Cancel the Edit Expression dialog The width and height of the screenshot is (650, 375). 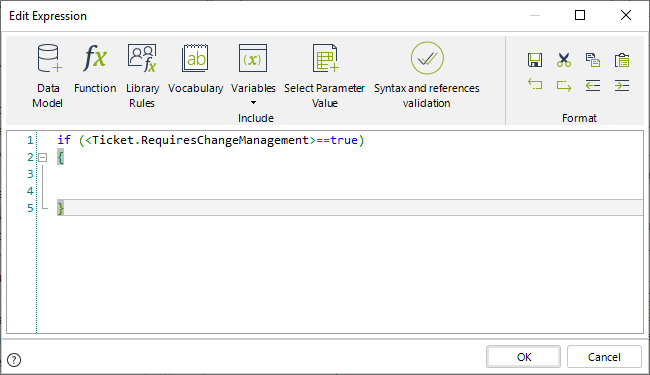[x=604, y=357]
